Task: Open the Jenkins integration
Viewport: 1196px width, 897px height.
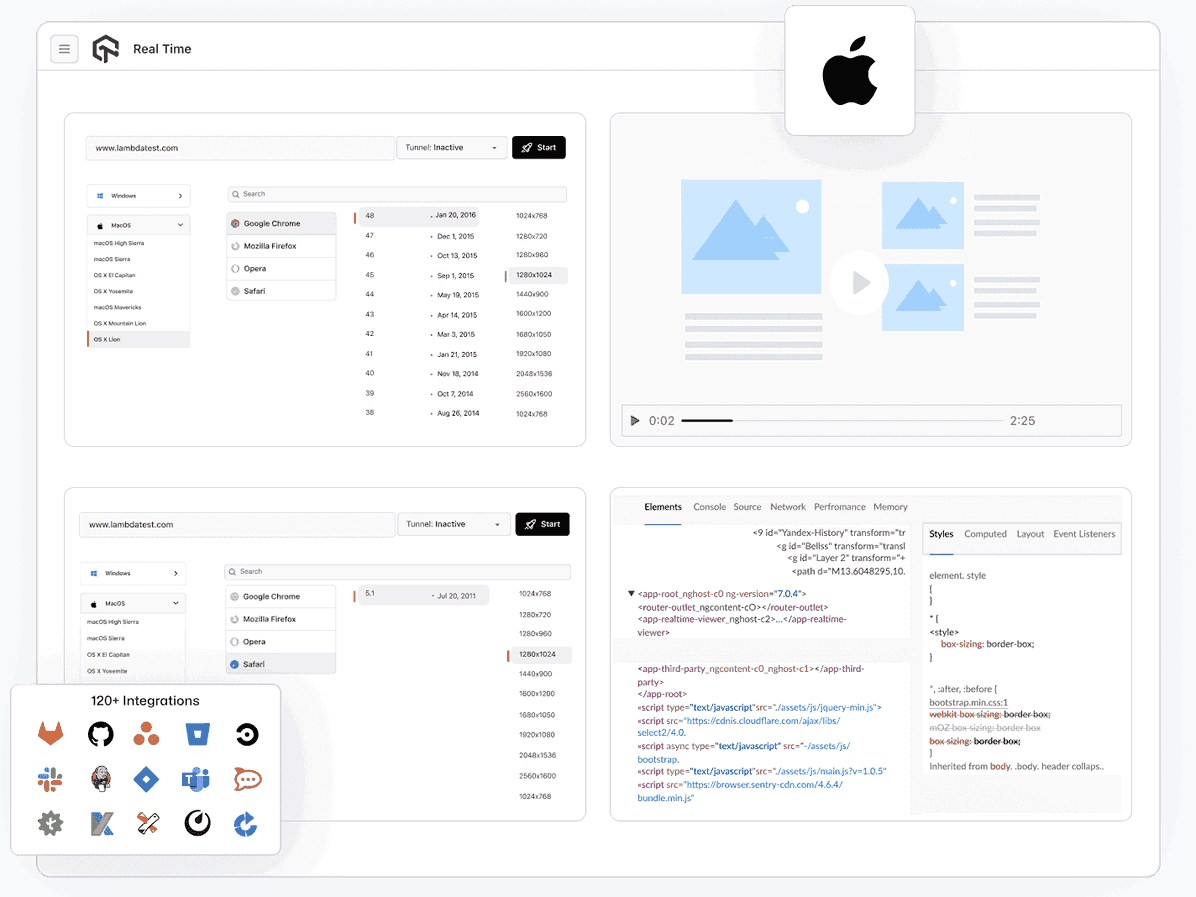Action: 100,778
